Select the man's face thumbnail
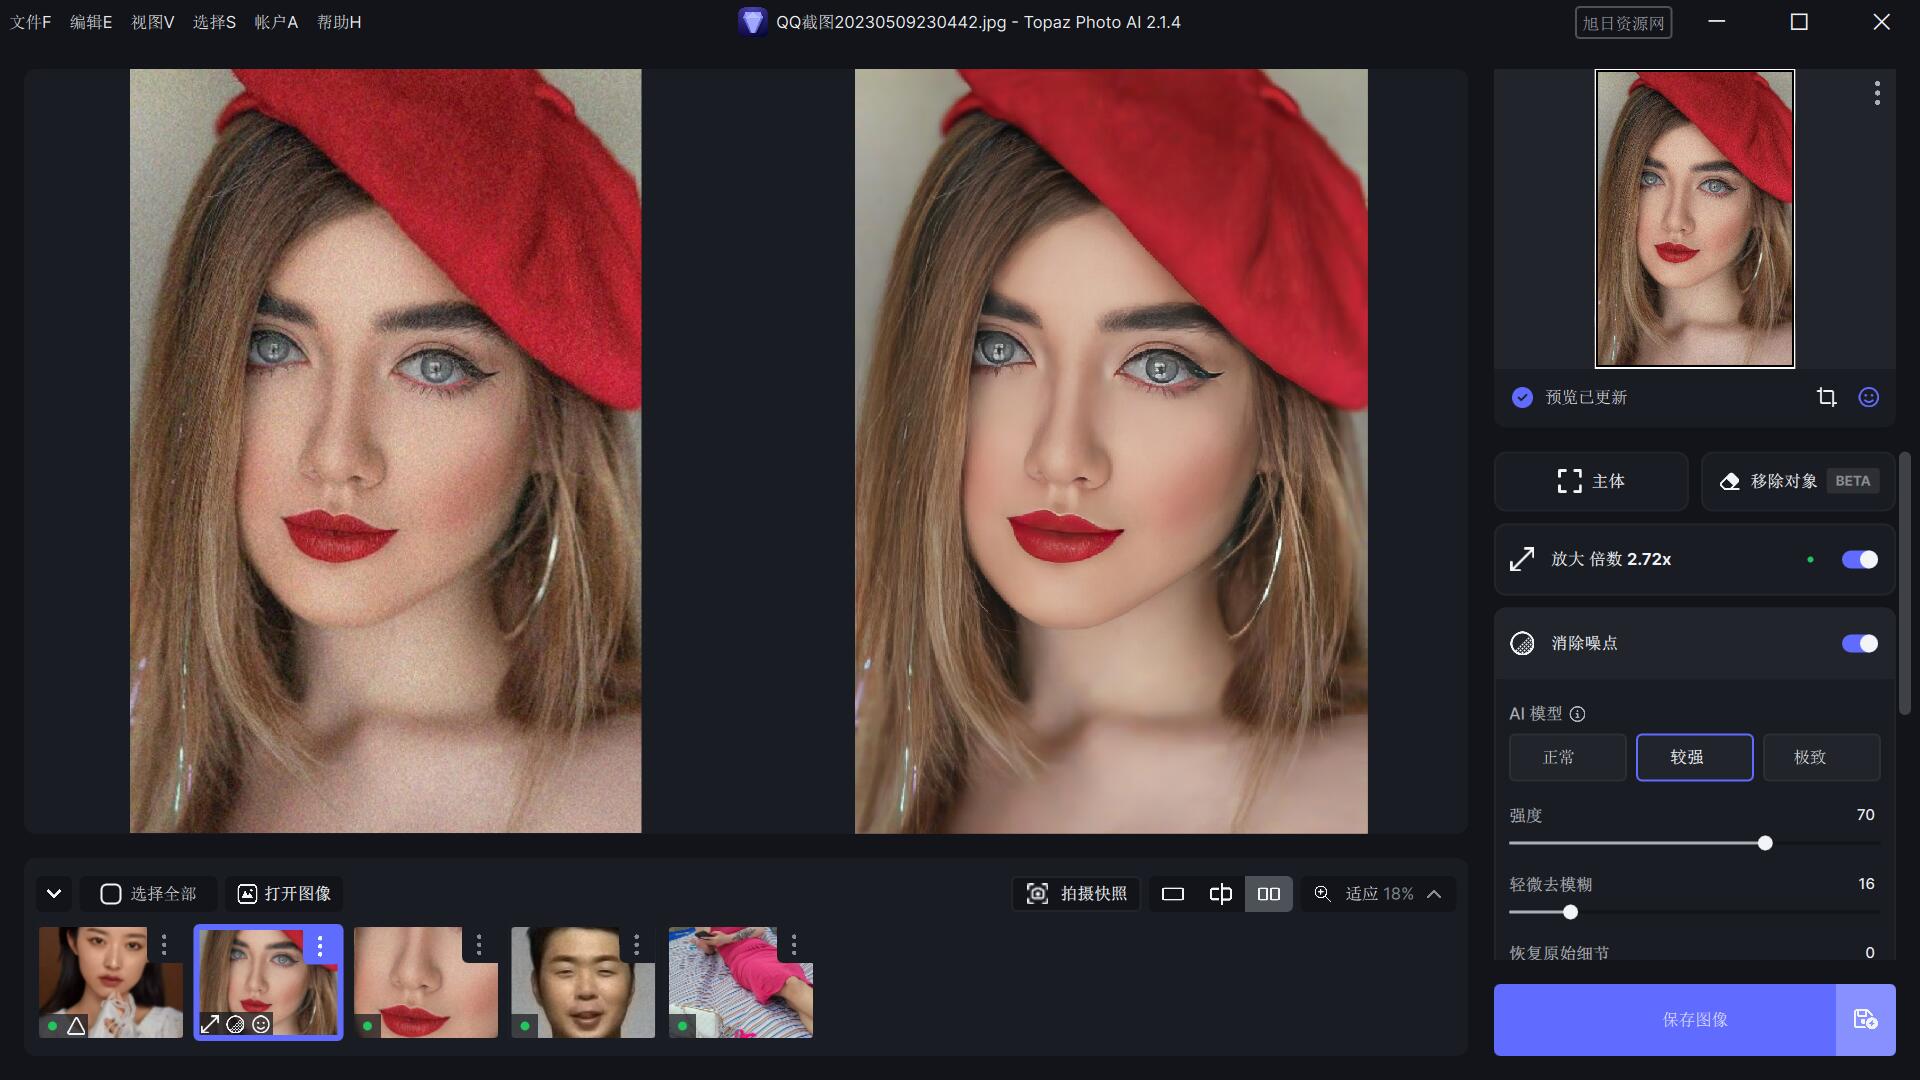 [x=583, y=982]
